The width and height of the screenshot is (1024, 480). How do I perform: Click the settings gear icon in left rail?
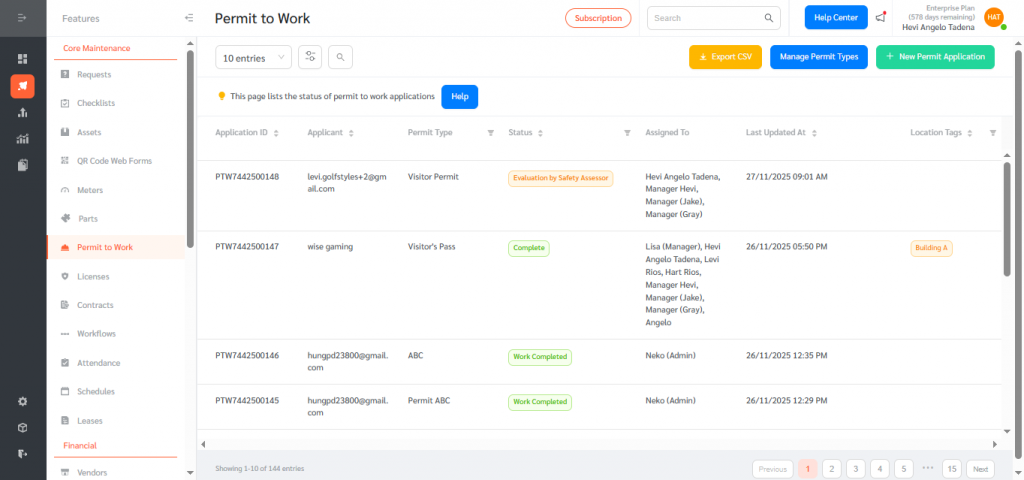(x=22, y=401)
